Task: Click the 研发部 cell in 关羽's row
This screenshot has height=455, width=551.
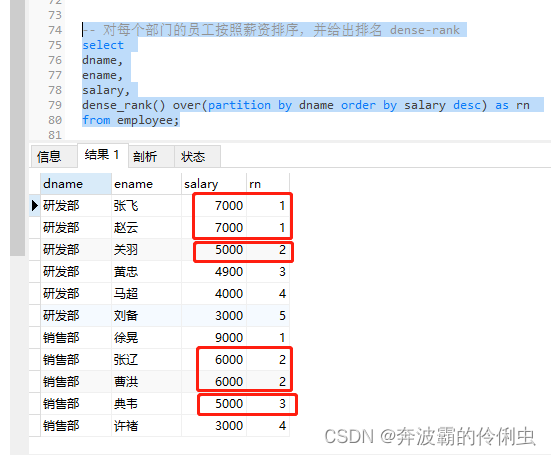Action: 76,250
